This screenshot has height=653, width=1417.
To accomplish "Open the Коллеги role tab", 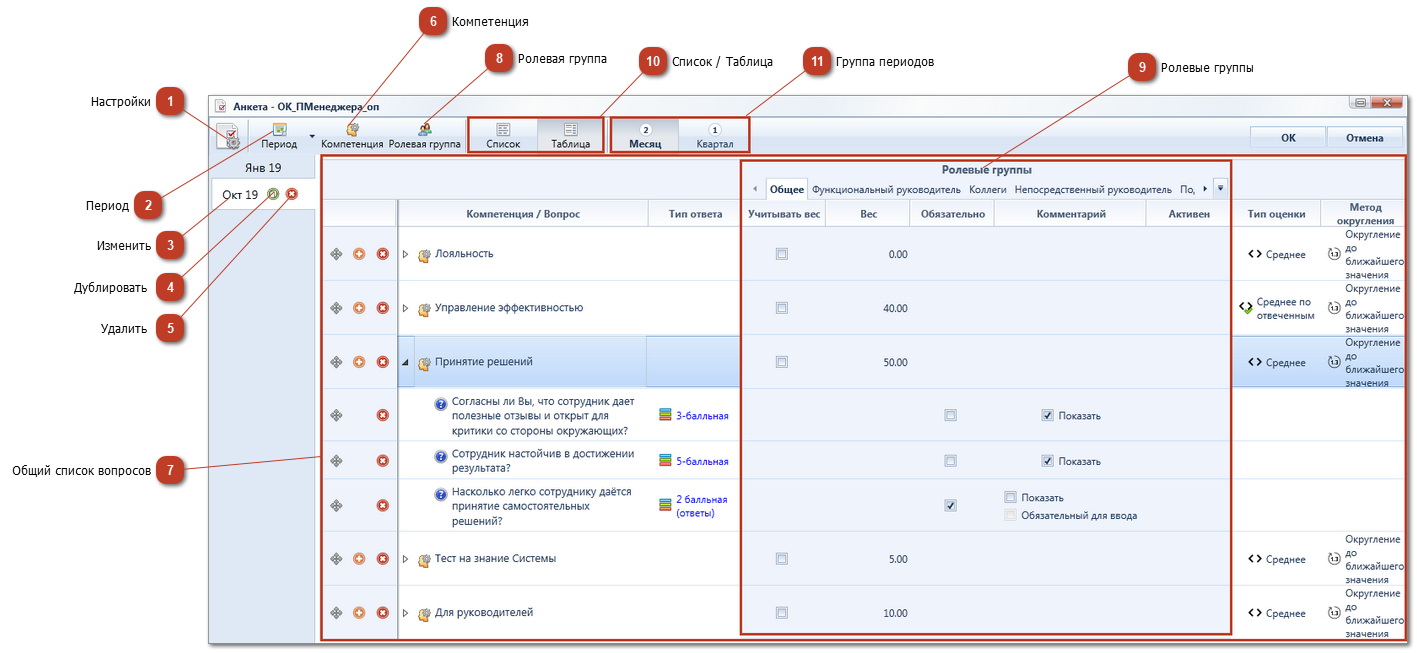I will point(988,189).
